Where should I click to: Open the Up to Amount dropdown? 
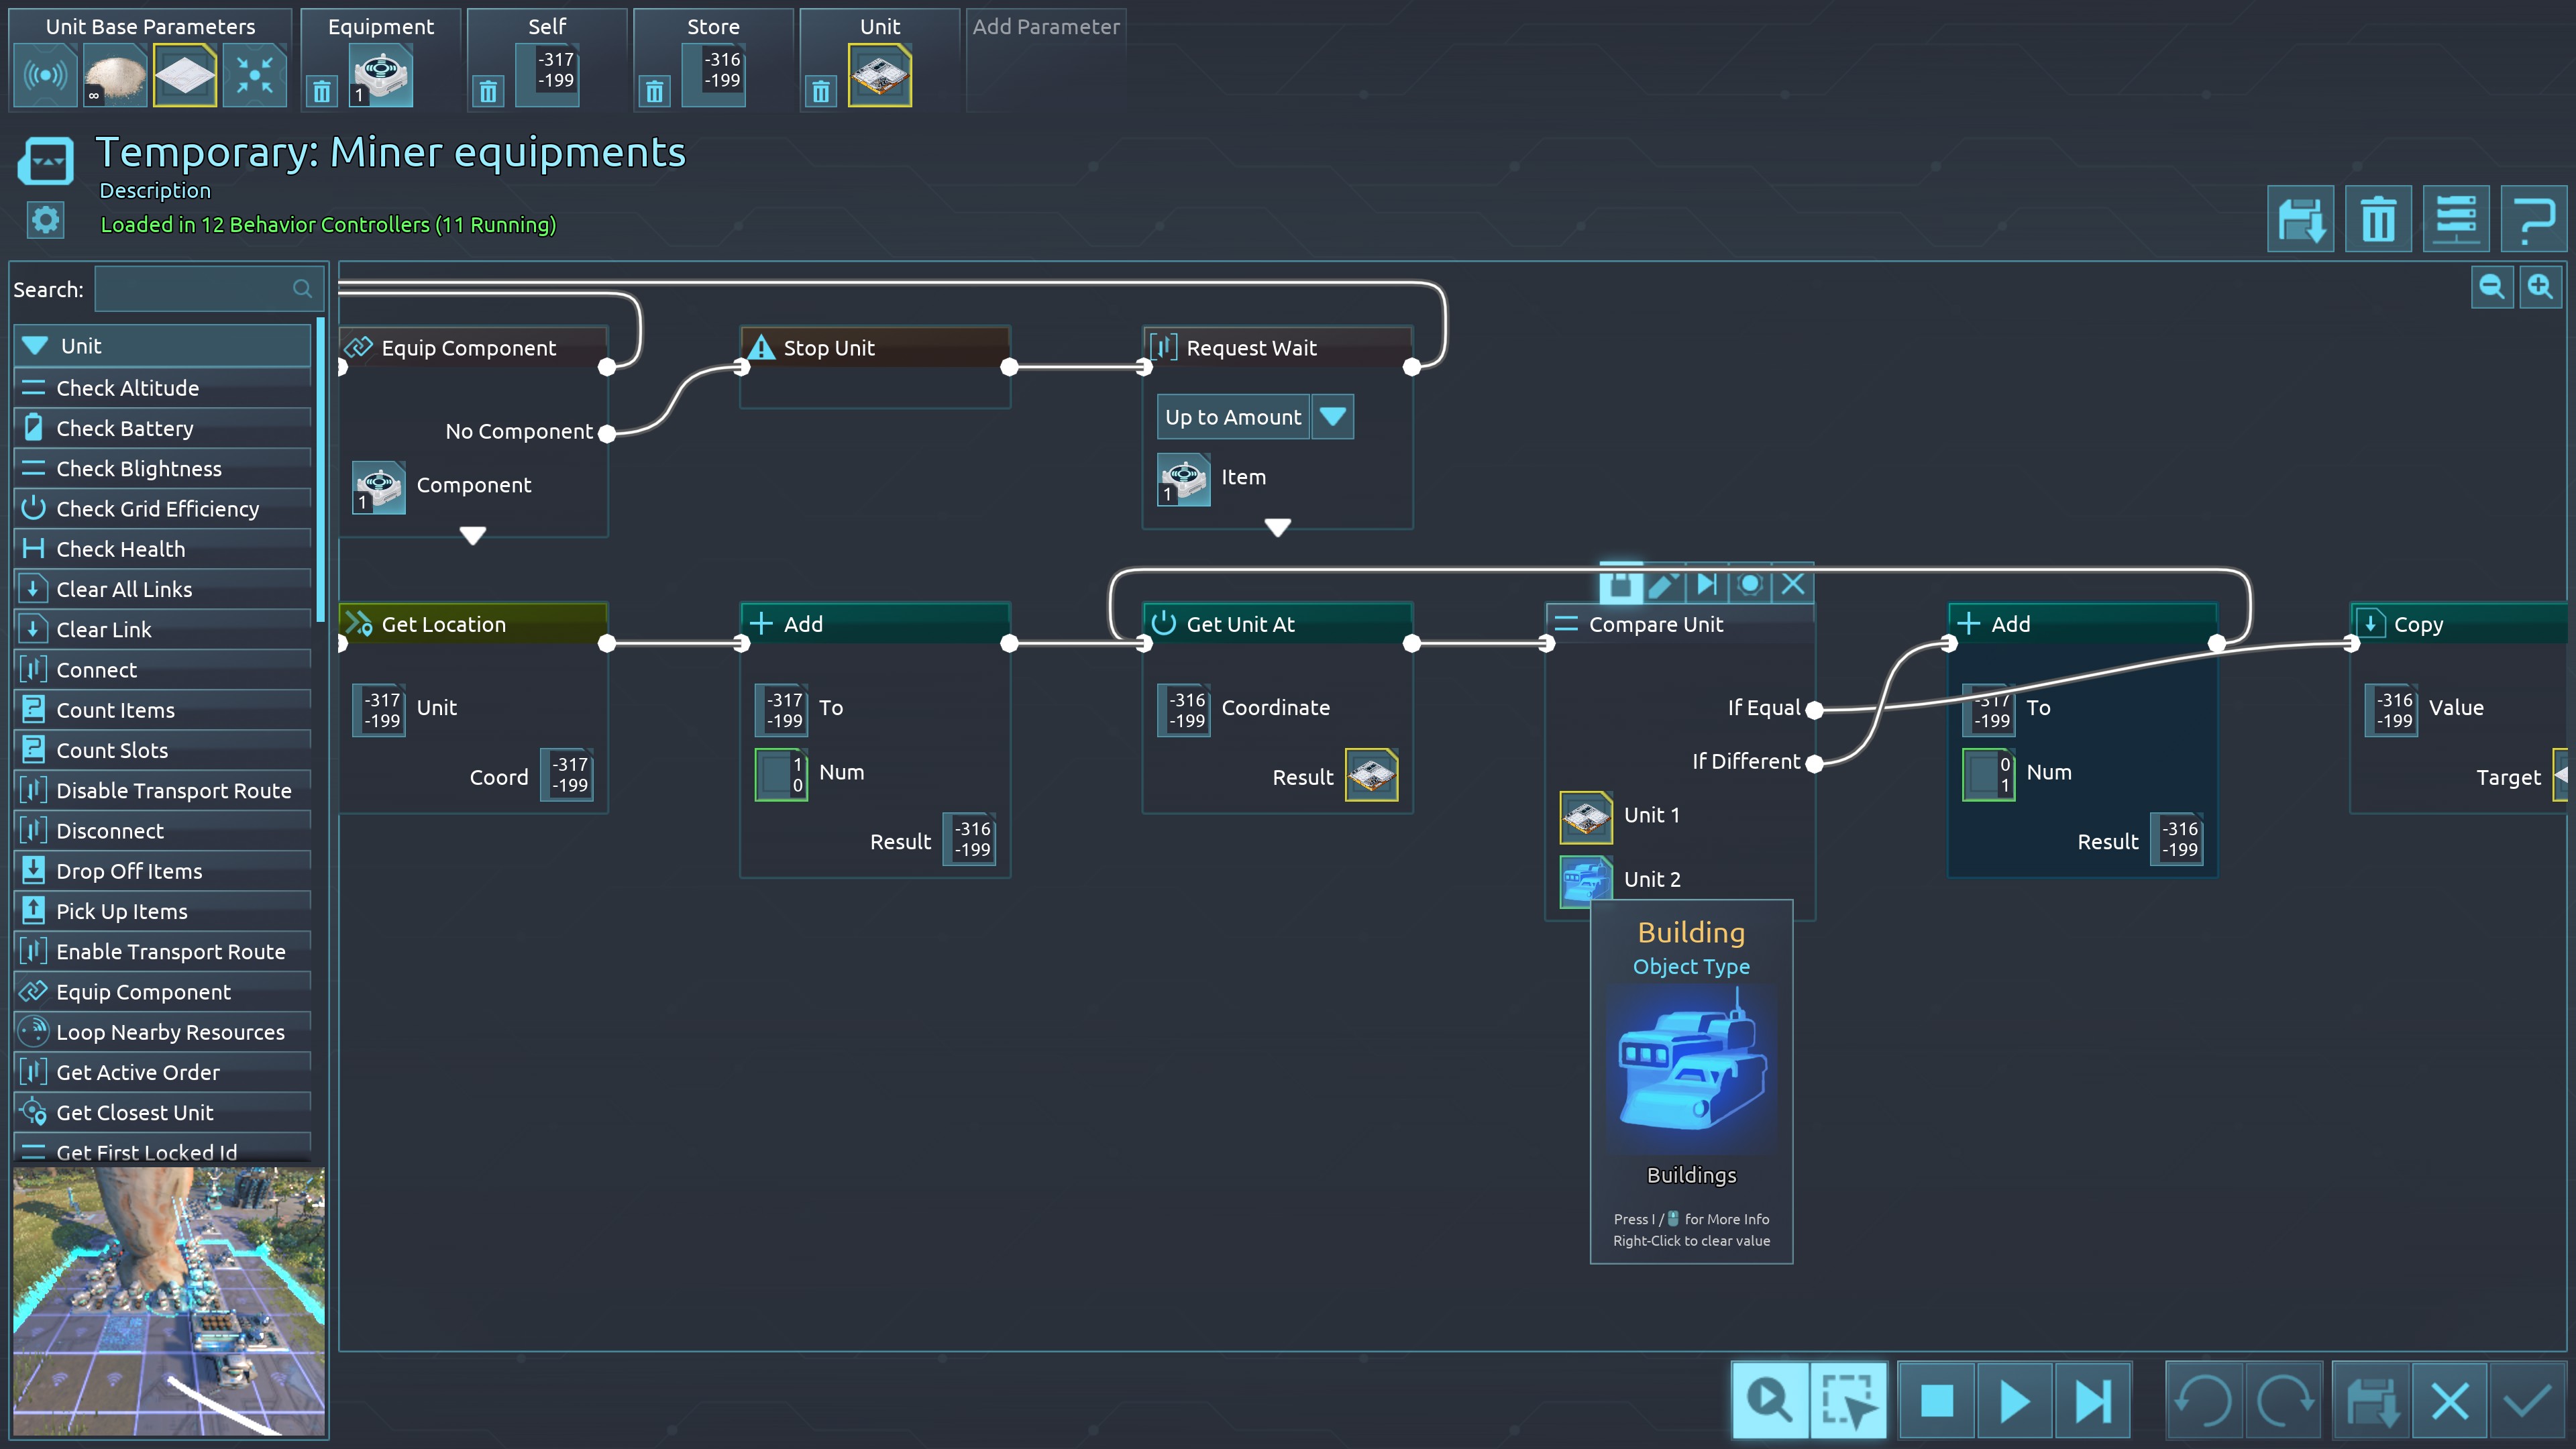pos(1332,417)
